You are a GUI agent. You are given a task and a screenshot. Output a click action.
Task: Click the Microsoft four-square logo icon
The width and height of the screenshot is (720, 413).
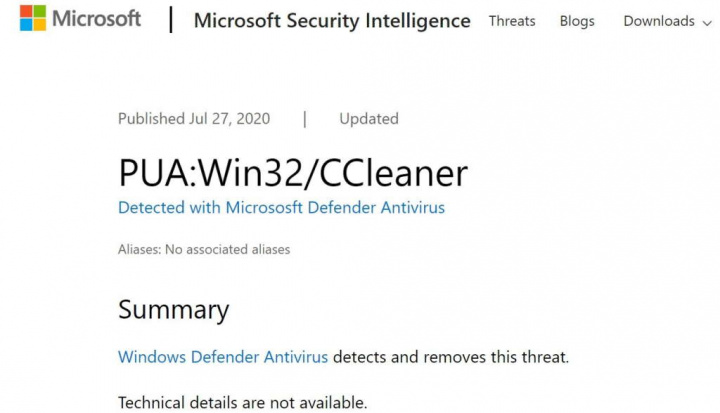tap(33, 18)
